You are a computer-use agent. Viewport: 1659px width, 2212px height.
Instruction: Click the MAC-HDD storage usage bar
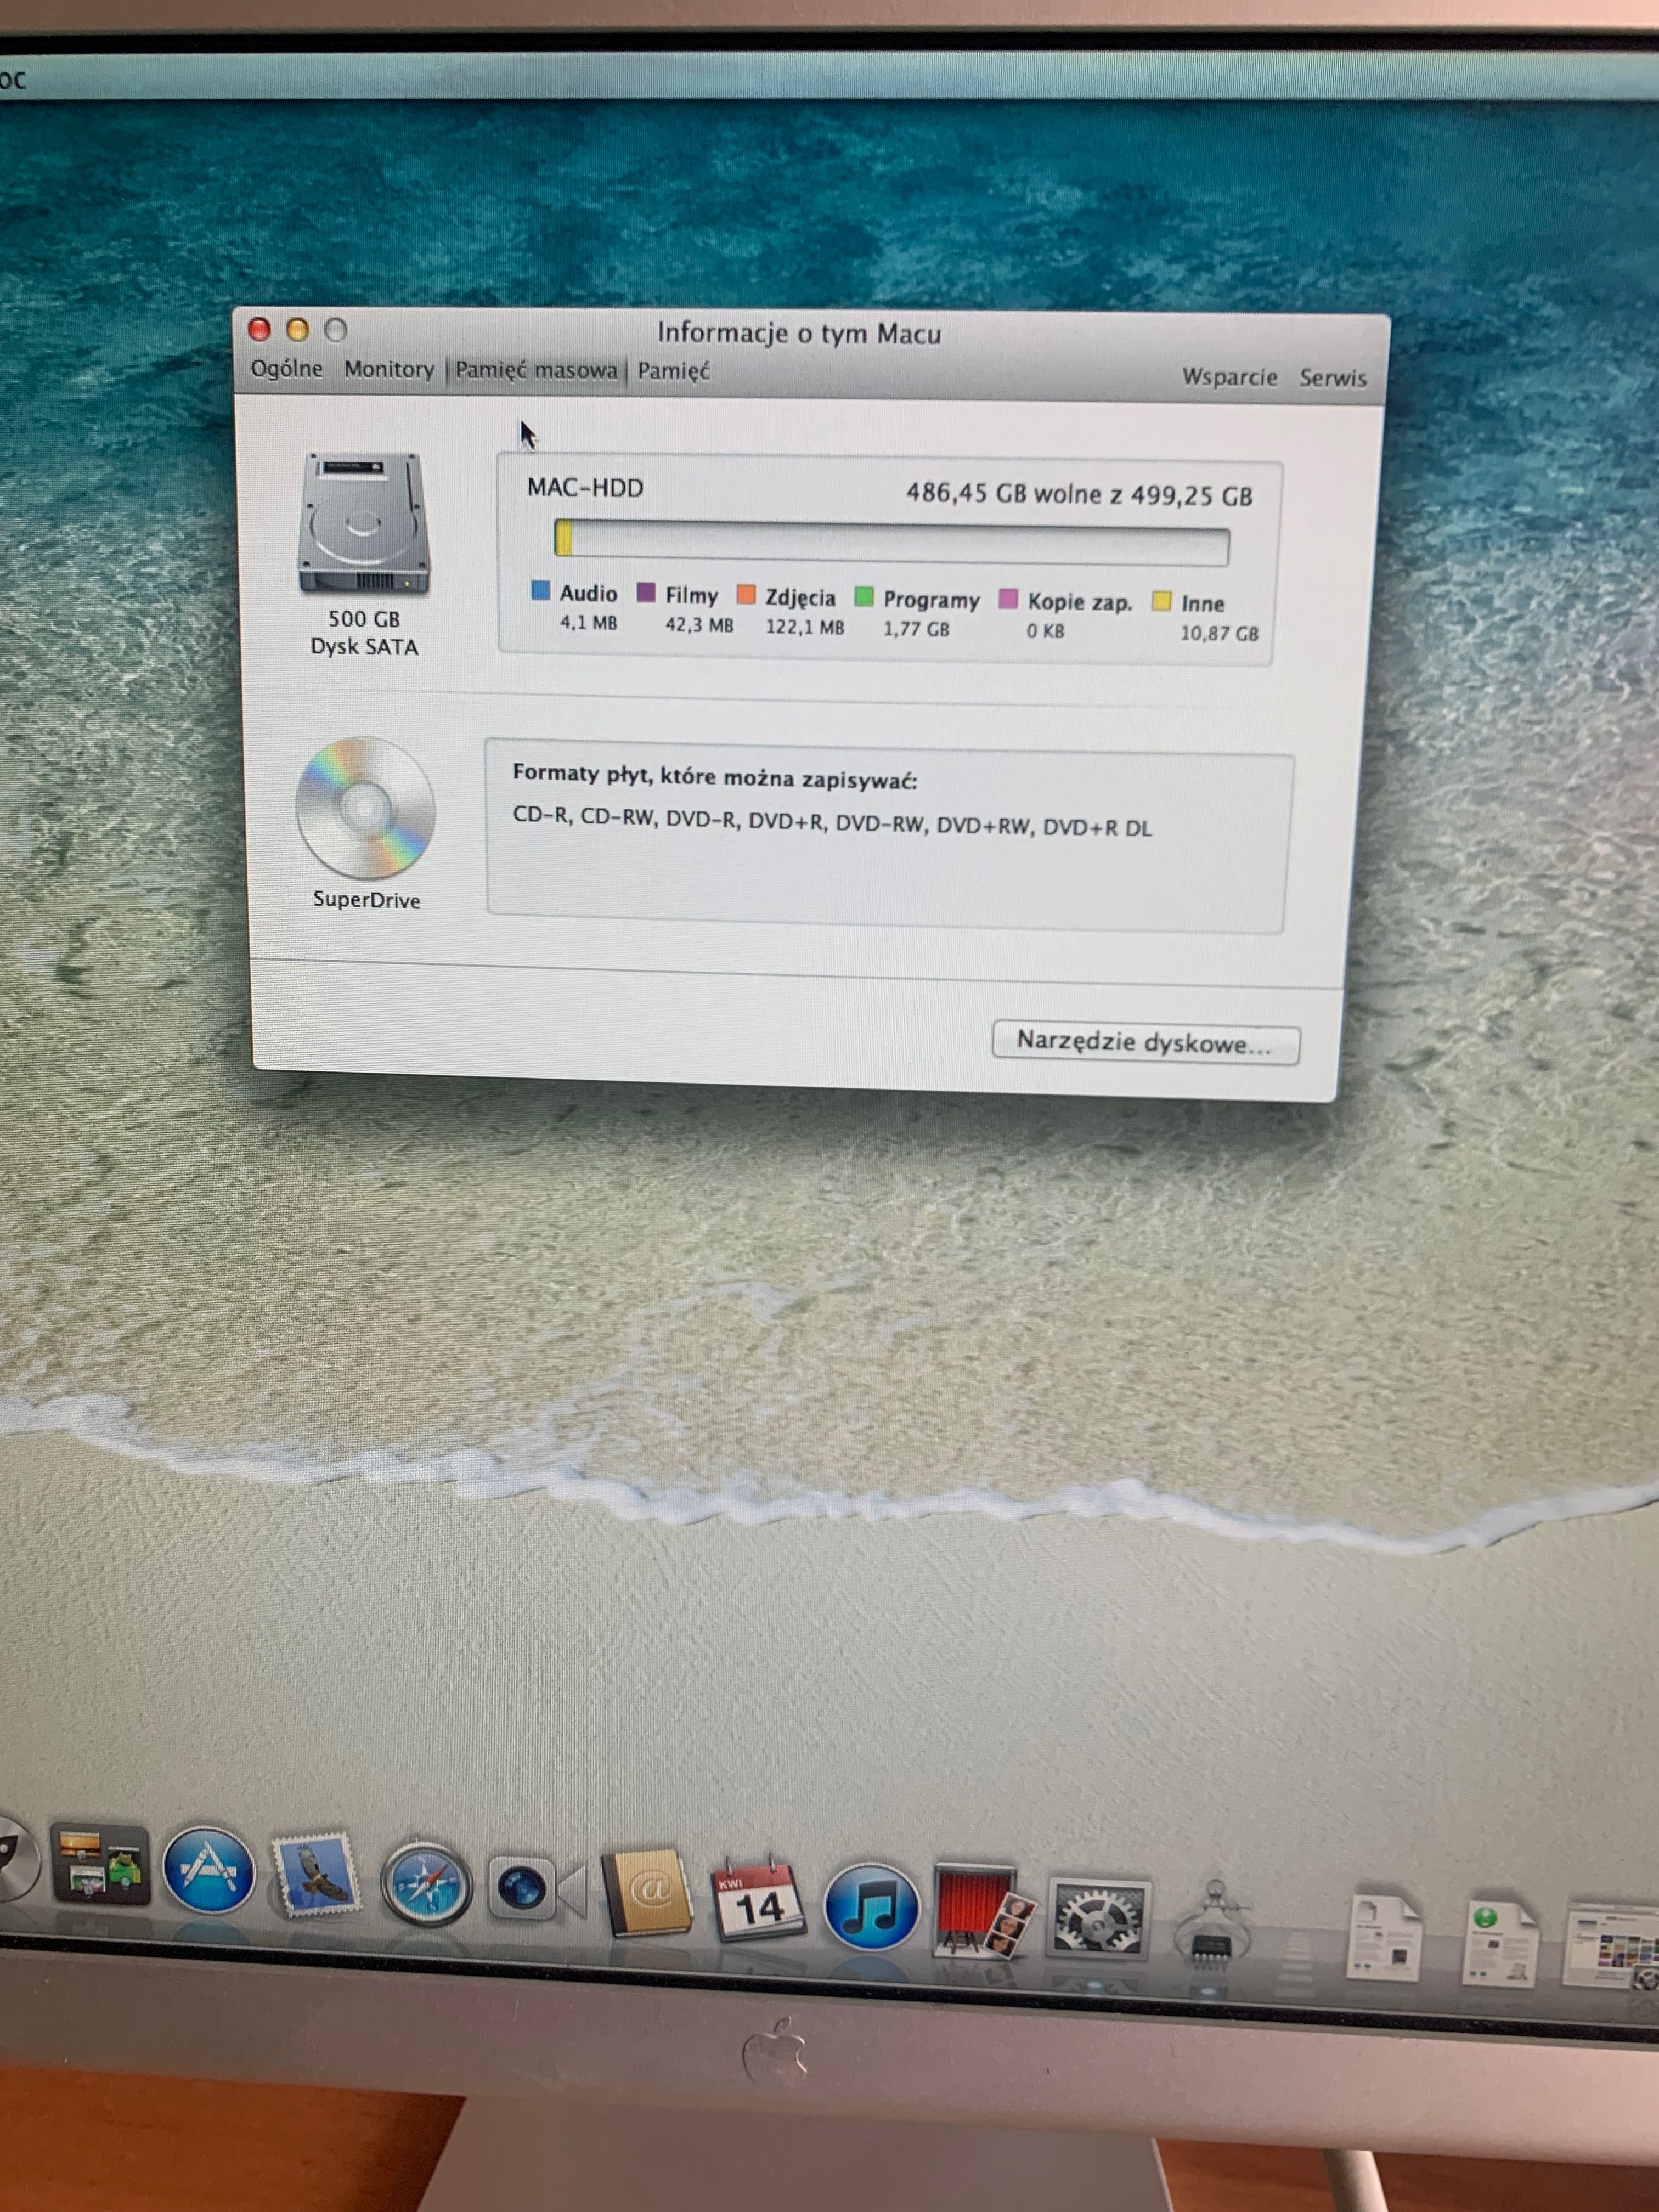pos(892,543)
